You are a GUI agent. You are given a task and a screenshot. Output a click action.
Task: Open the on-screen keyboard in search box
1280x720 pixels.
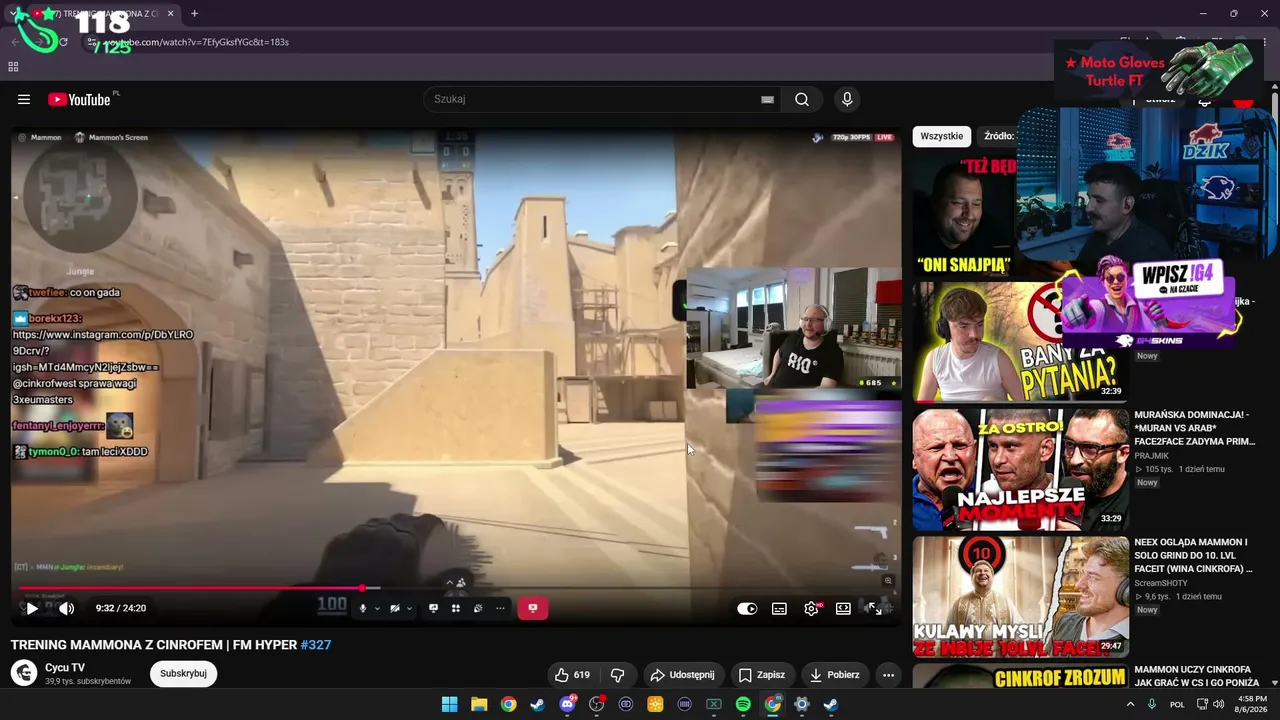click(x=767, y=99)
